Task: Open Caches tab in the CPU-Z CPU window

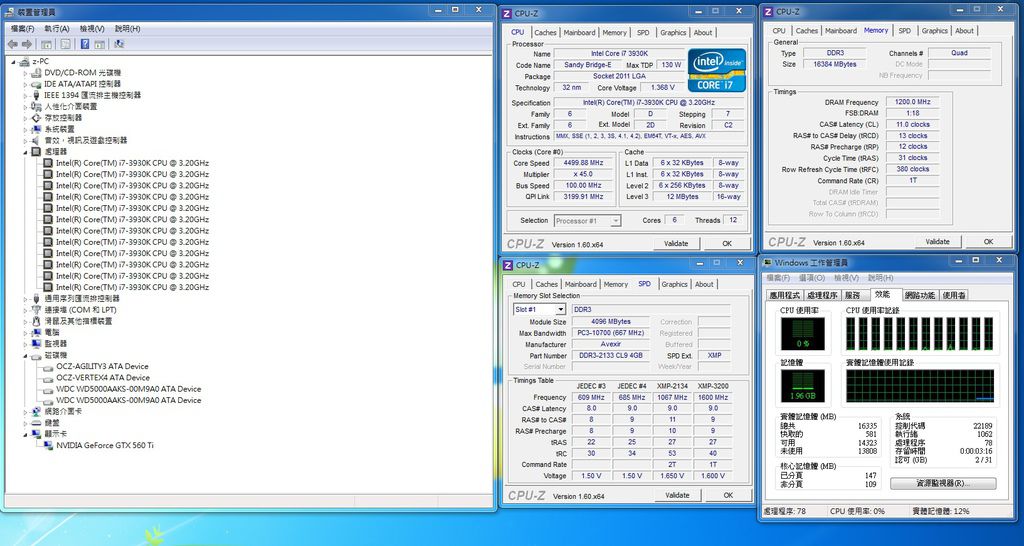Action: click(x=545, y=32)
